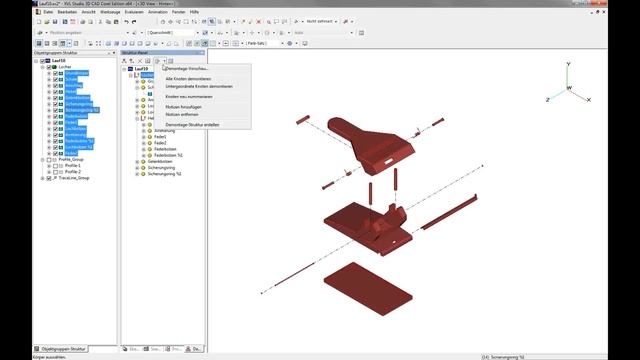Click the Undo arrow icon

pyautogui.click(x=127, y=22)
